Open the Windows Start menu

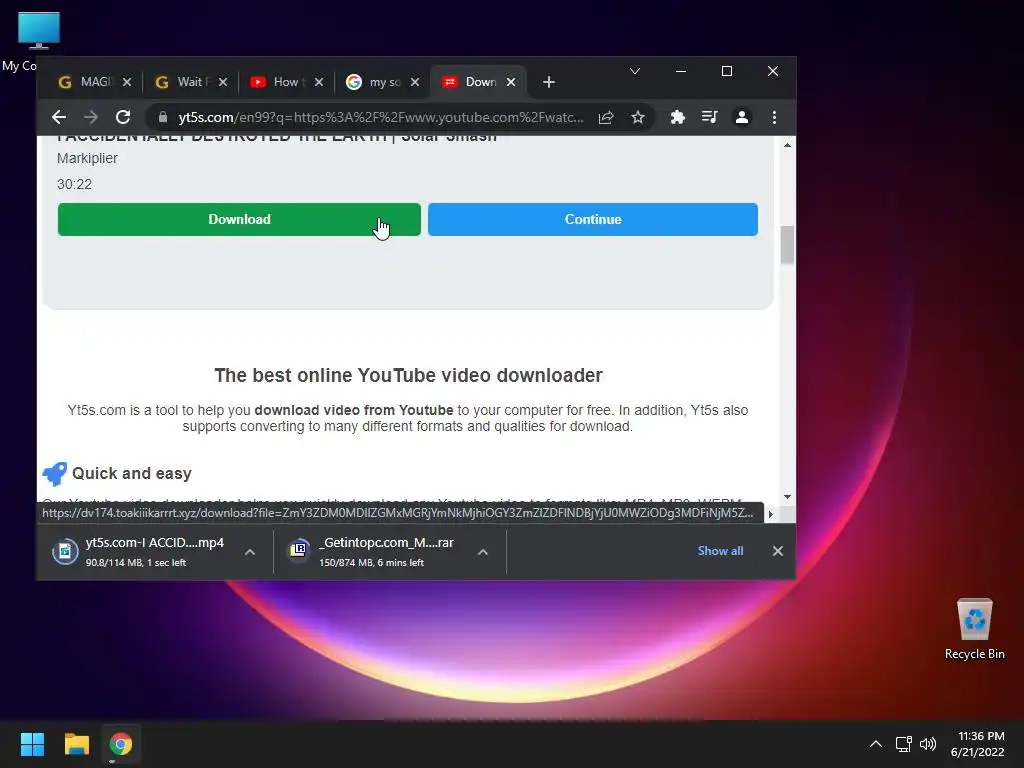pyautogui.click(x=32, y=744)
